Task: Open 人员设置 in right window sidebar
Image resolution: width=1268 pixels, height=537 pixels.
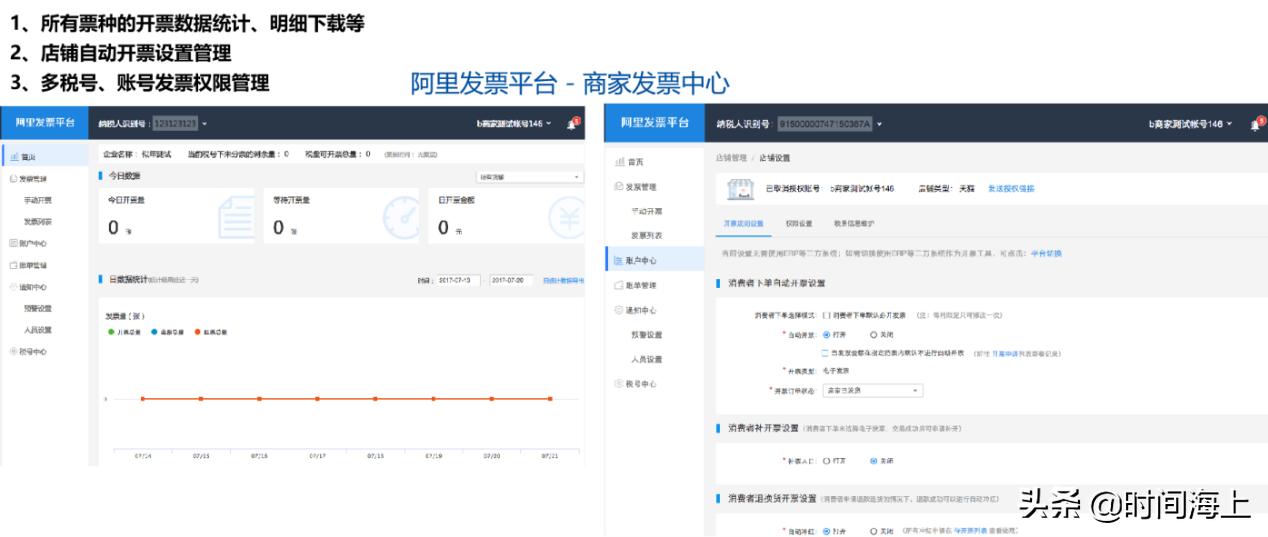Action: click(646, 359)
